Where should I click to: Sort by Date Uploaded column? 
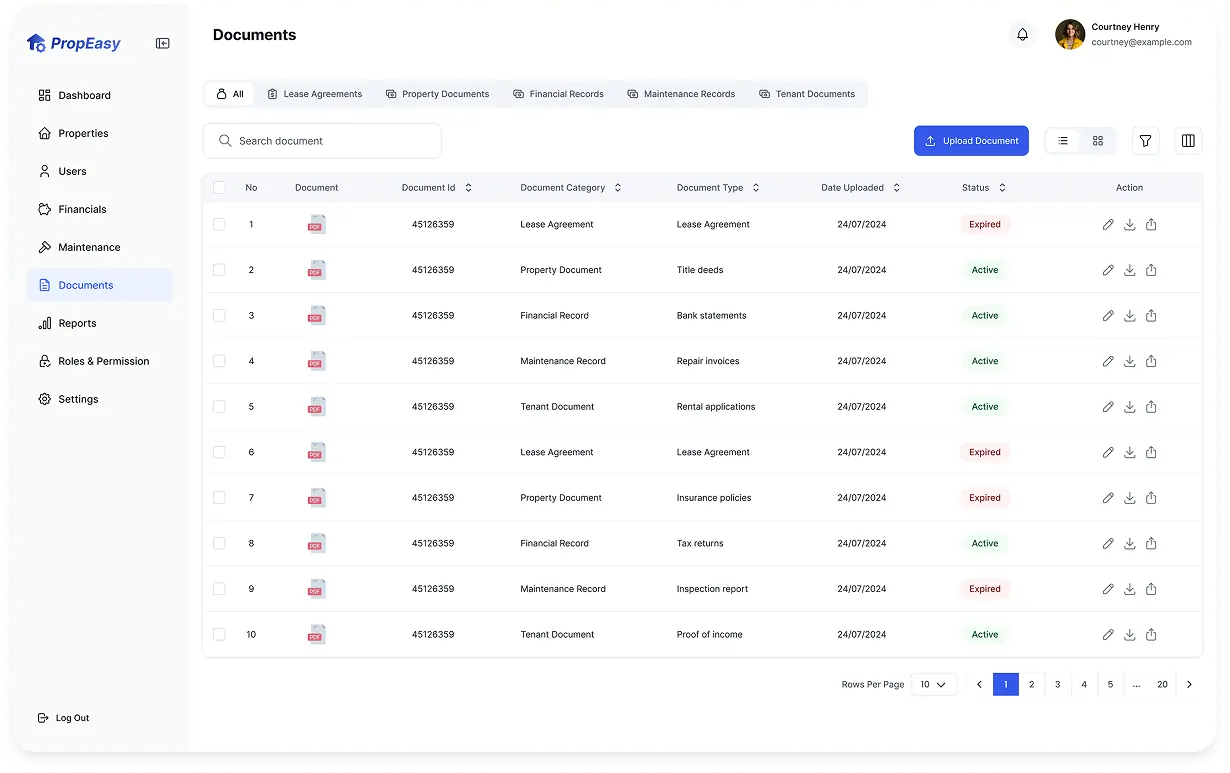click(896, 188)
